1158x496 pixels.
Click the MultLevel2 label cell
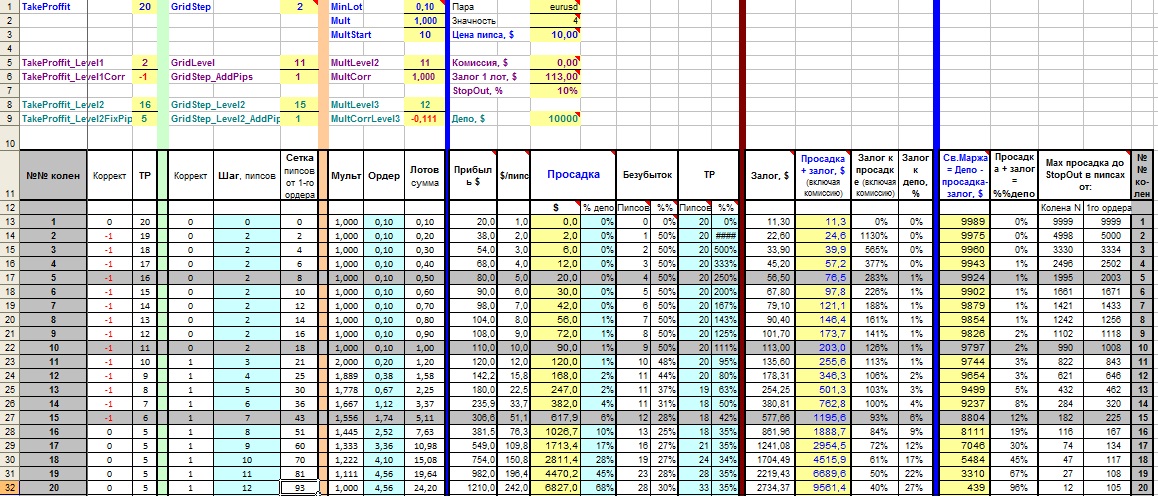[x=366, y=63]
